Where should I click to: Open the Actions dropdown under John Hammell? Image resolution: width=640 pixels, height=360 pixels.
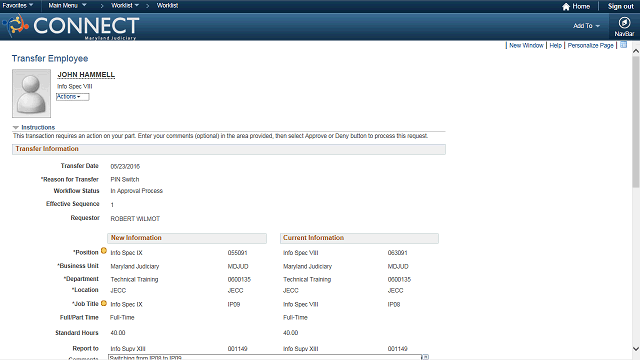(x=72, y=97)
